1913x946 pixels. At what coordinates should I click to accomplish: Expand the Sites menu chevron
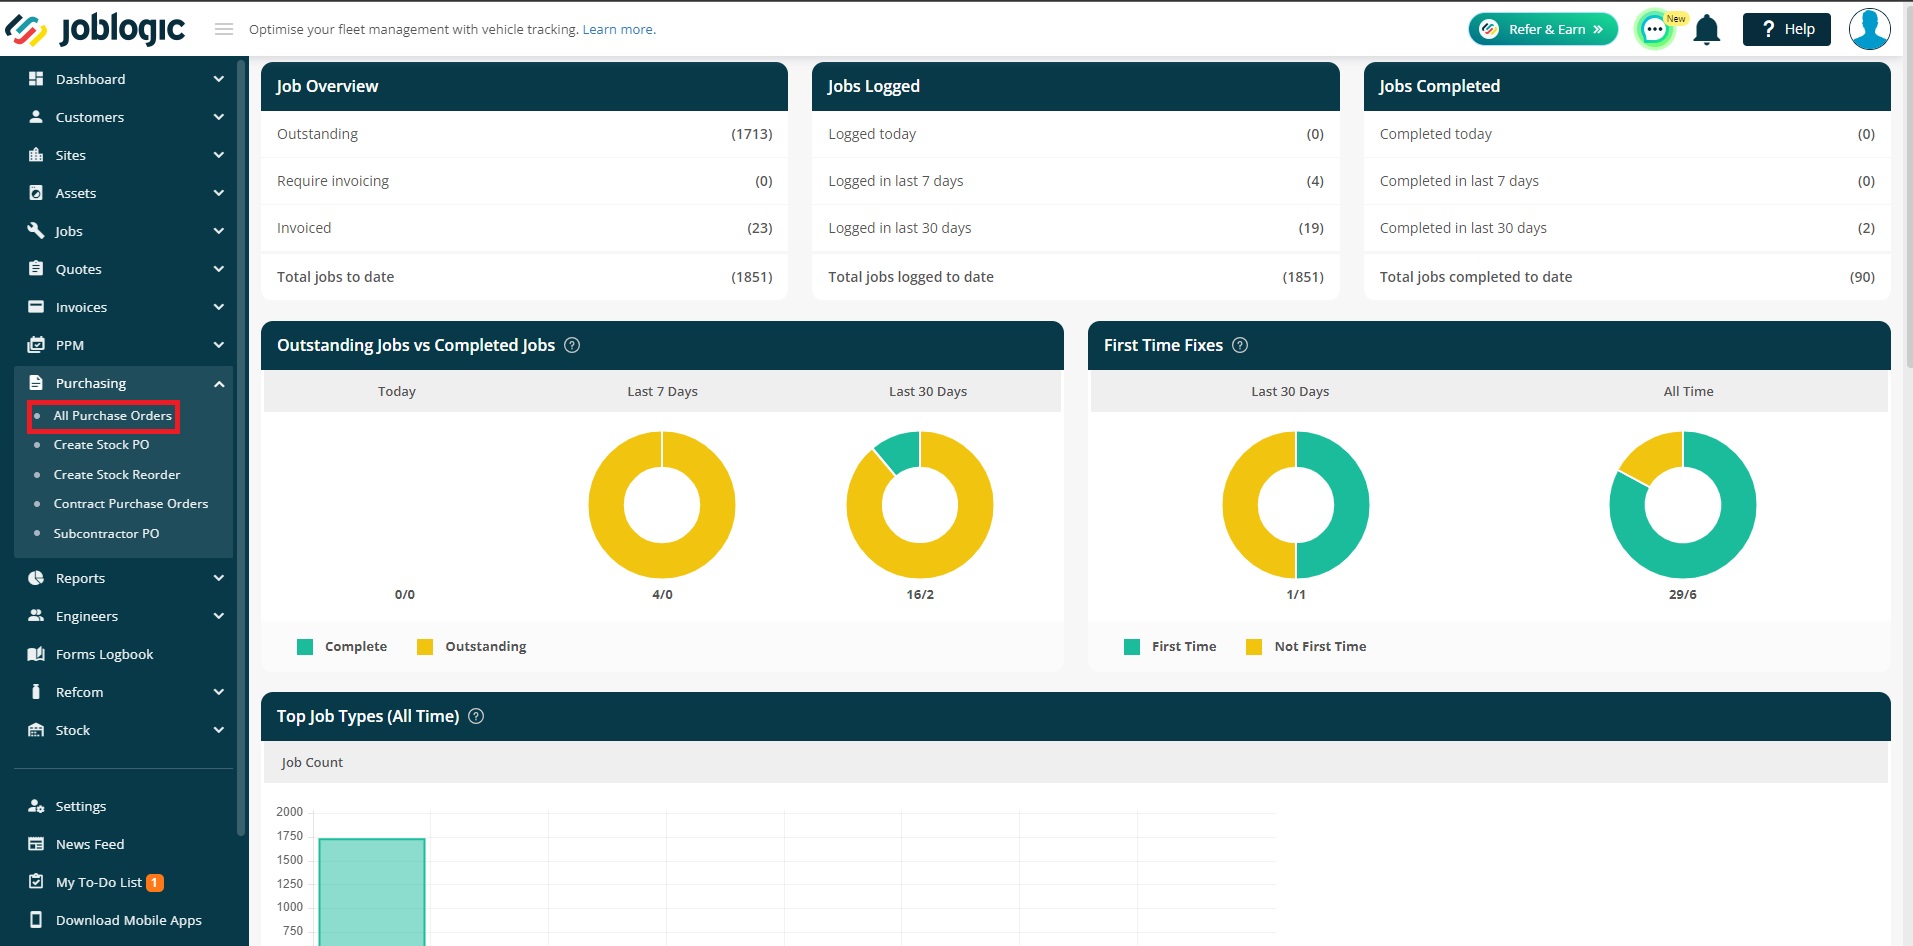pos(219,155)
